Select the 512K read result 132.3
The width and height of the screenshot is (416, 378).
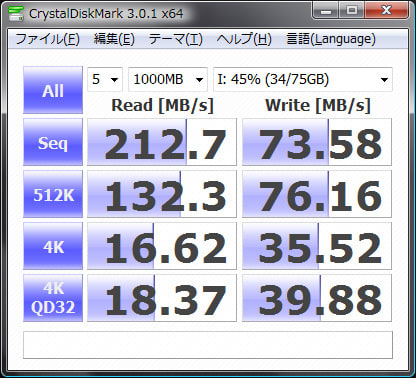point(162,194)
